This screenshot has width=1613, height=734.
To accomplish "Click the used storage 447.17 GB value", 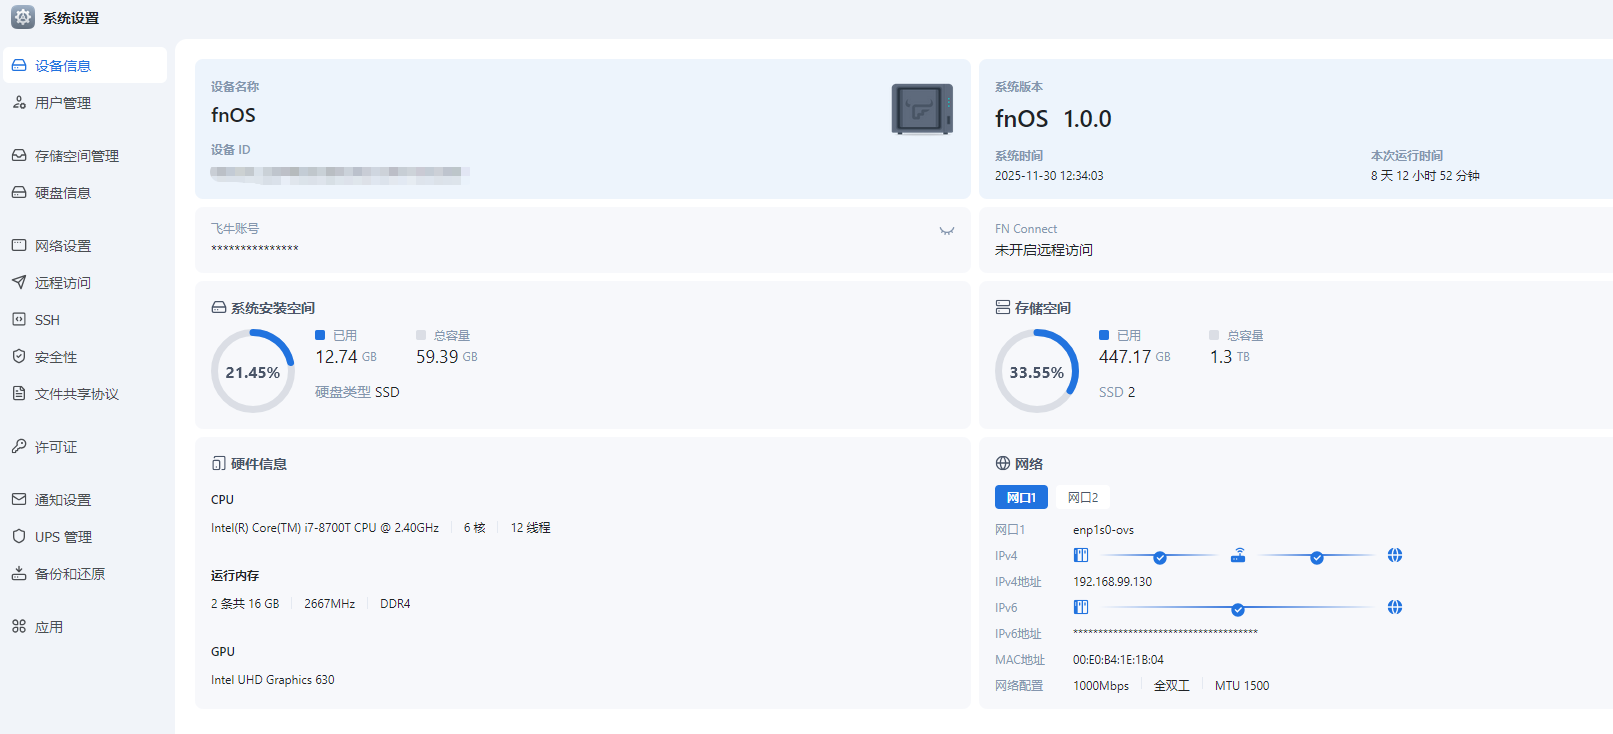I will [x=1135, y=357].
